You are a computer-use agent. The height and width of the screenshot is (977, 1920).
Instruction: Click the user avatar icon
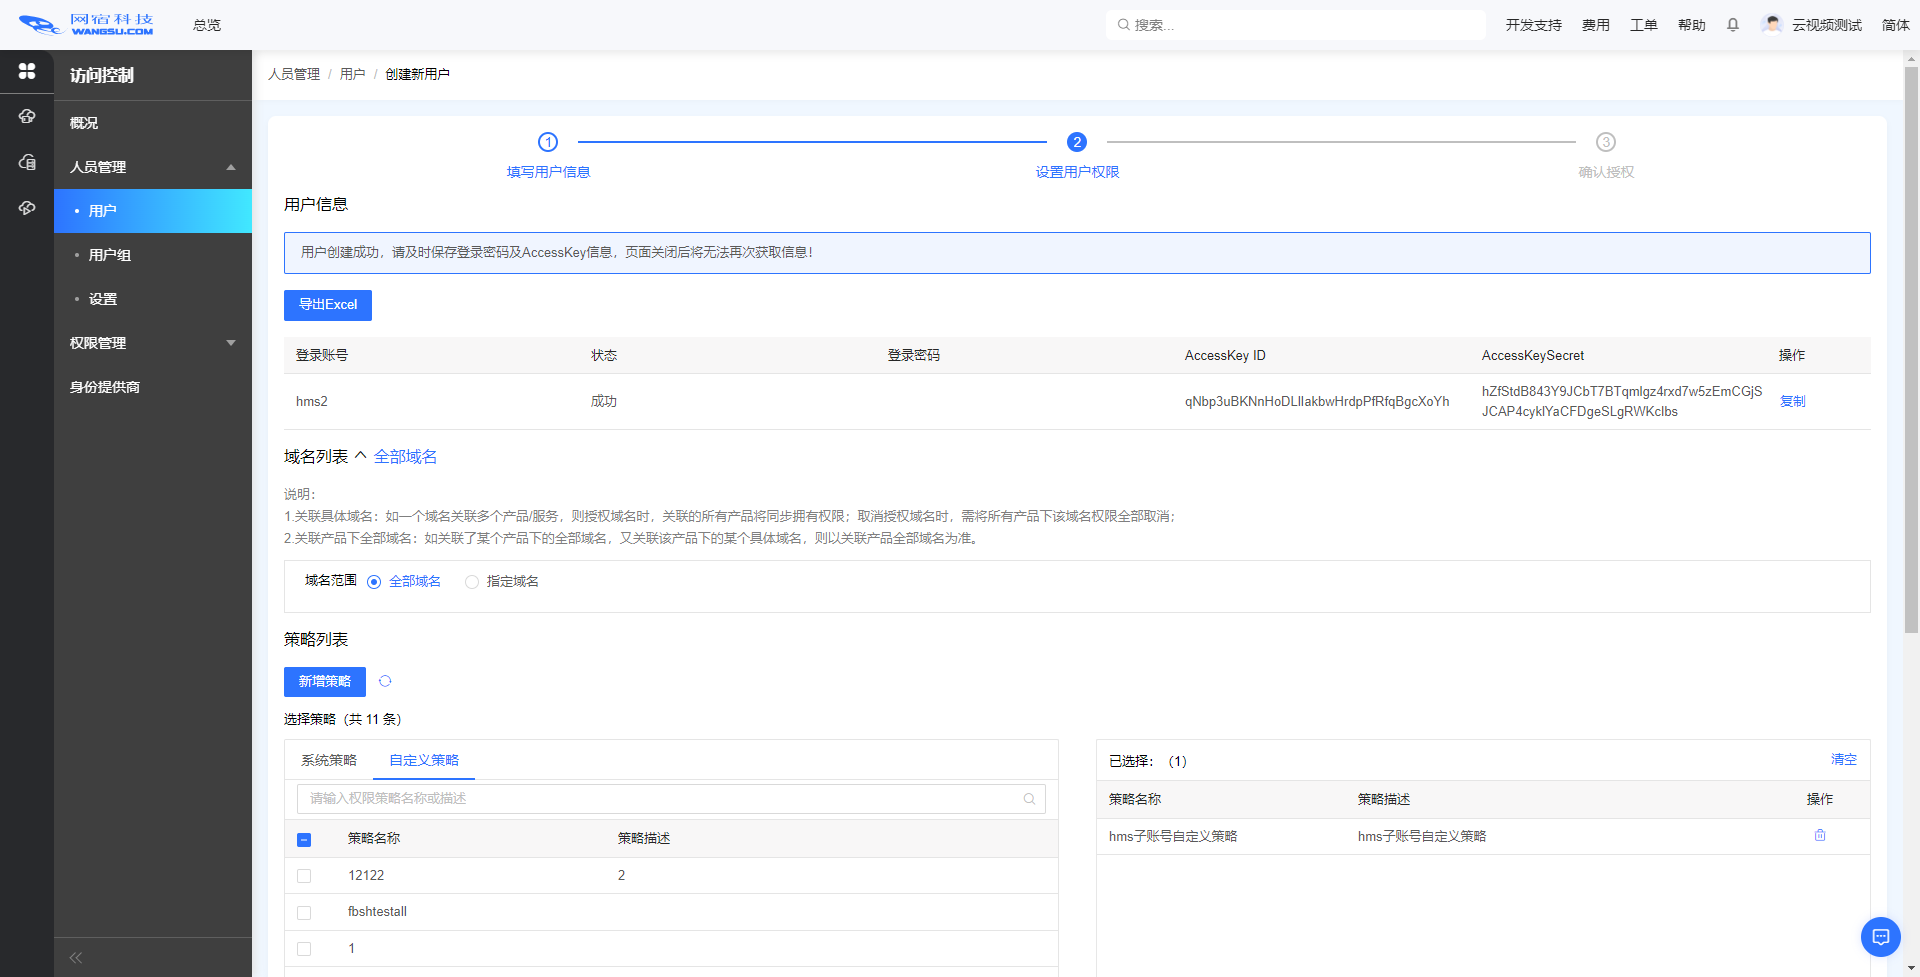coord(1772,24)
